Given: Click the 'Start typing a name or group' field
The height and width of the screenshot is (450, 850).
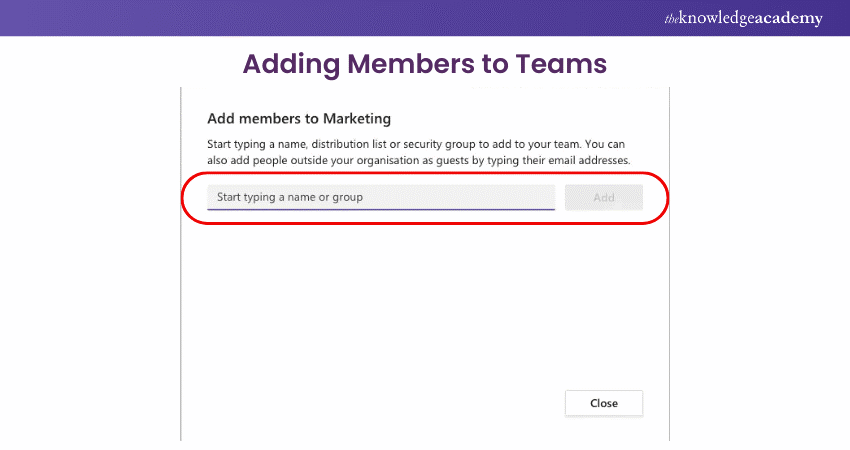Looking at the screenshot, I should pos(380,197).
